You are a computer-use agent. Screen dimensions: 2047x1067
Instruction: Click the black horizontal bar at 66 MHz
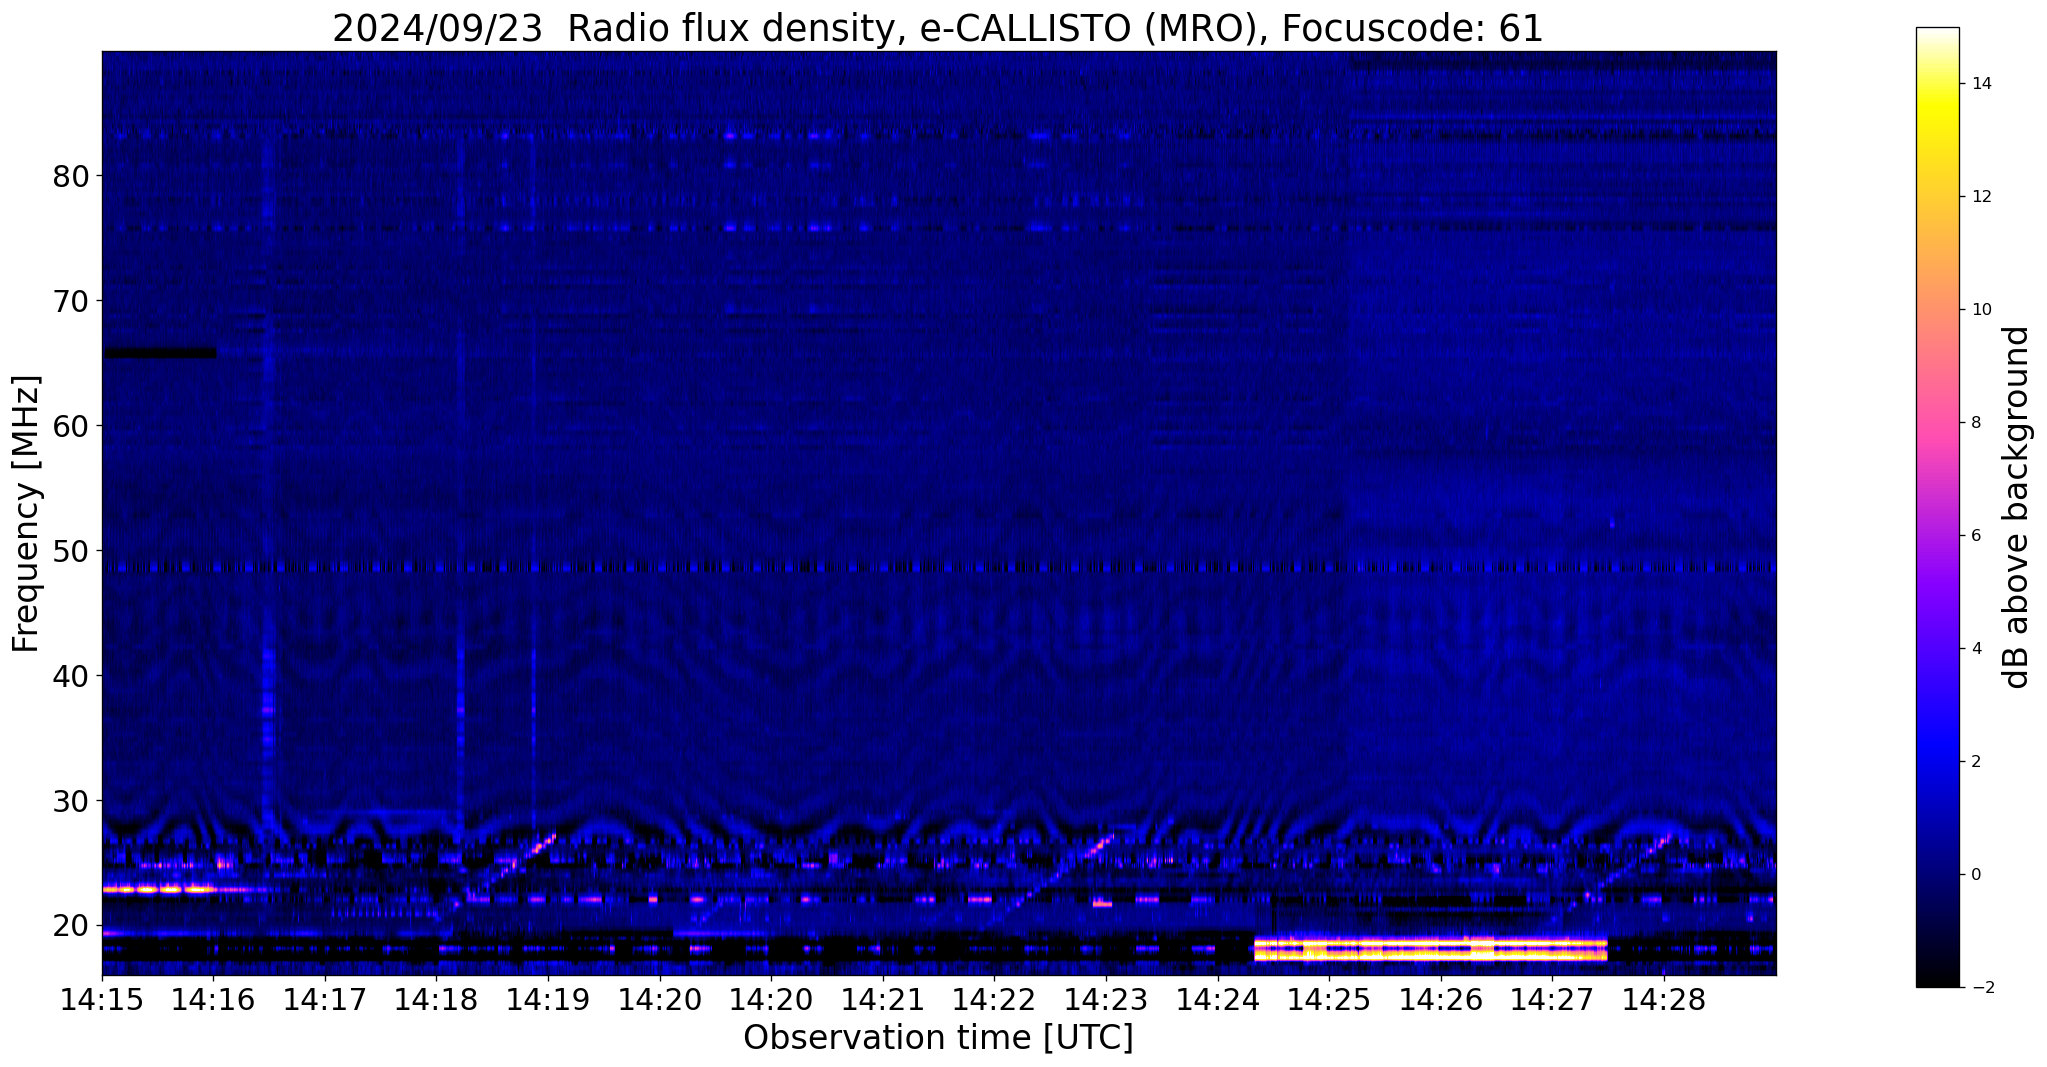point(159,353)
